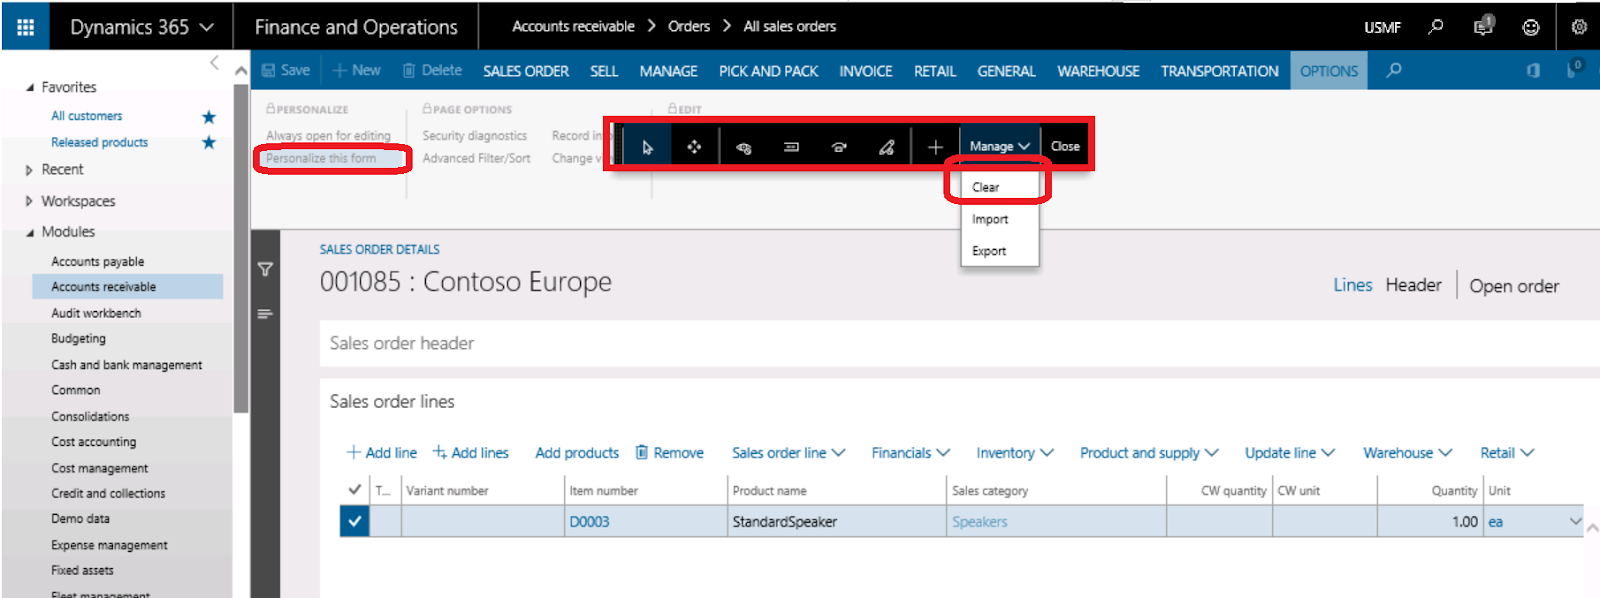
Task: Select the Skip tool in personalization toolbar
Action: pos(839,147)
